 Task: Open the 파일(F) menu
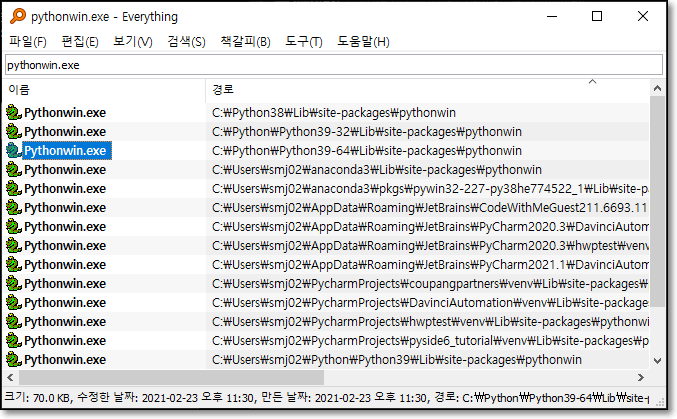point(28,41)
